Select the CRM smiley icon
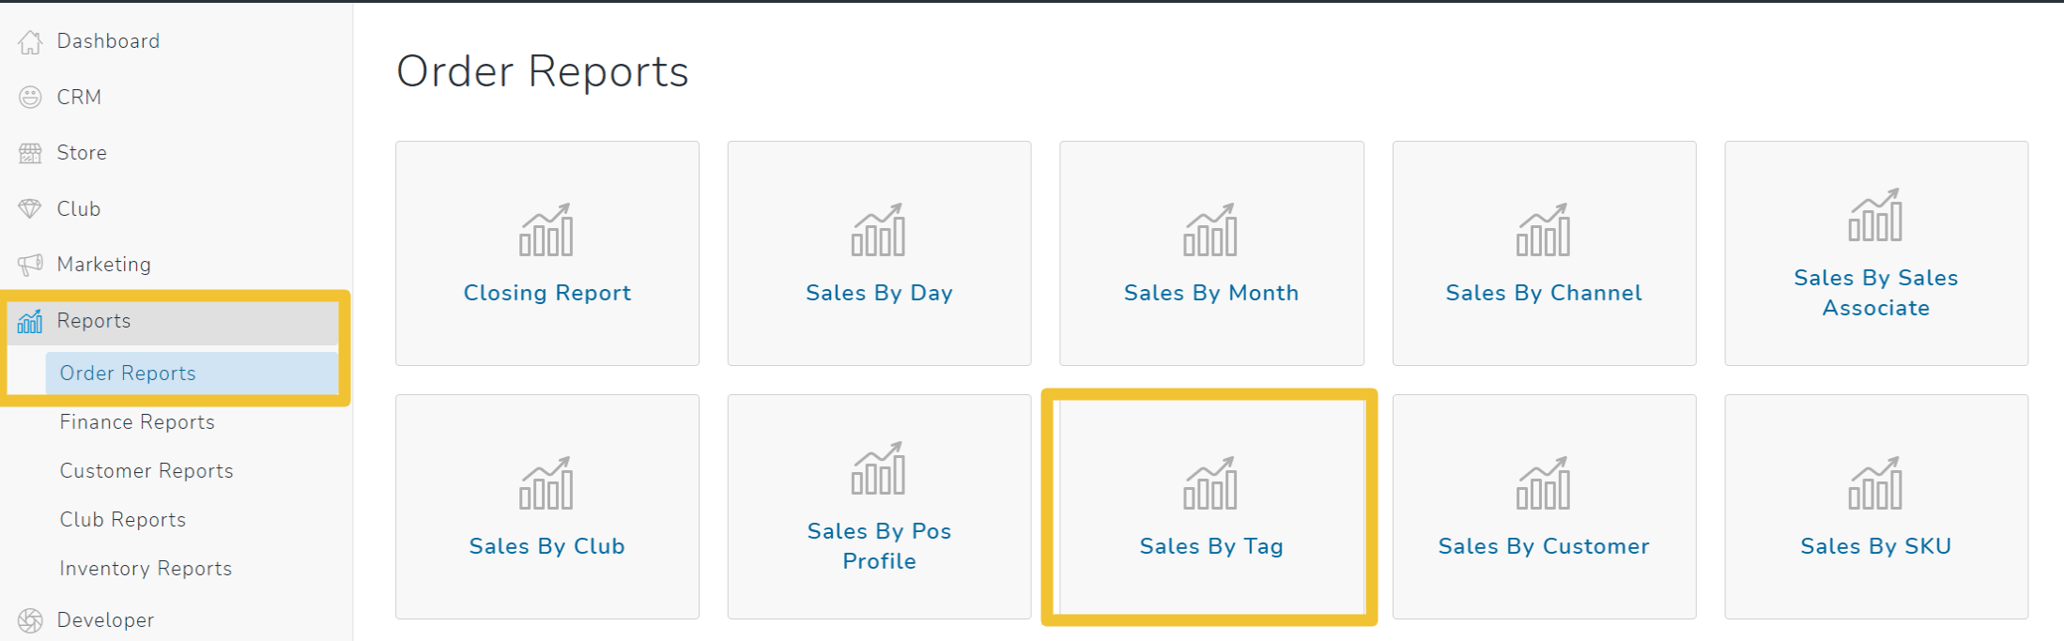The image size is (2064, 641). [30, 96]
